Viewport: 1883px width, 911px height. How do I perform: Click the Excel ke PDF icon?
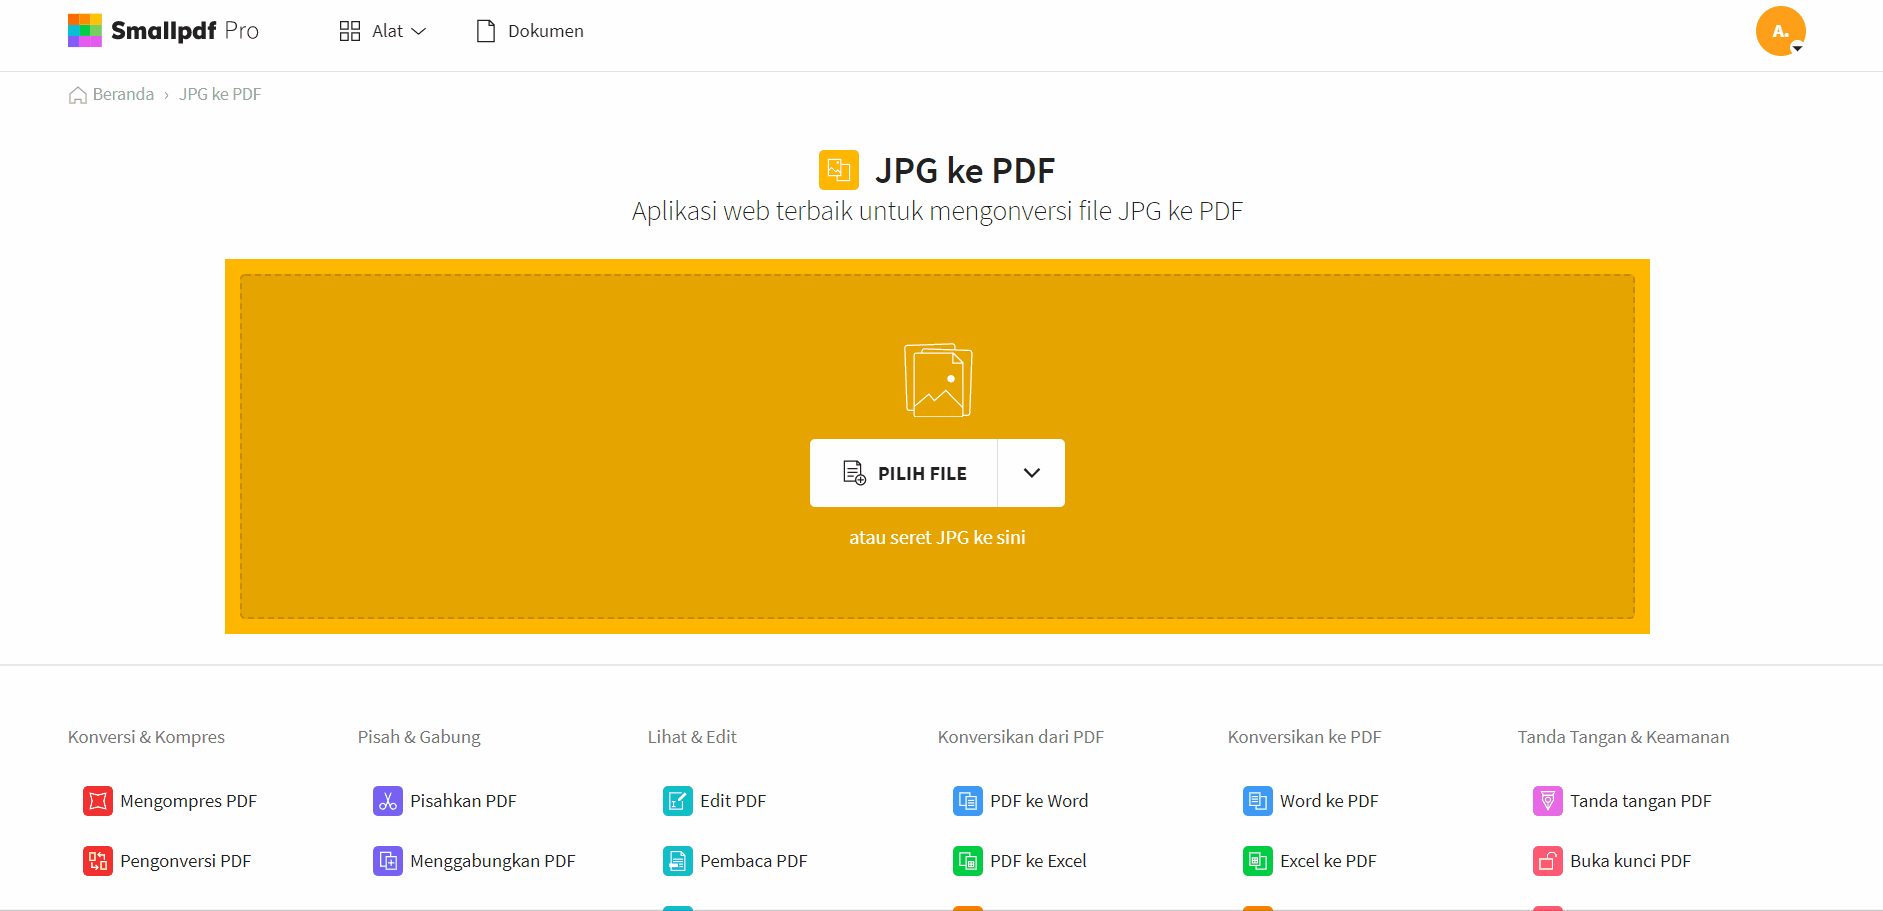pyautogui.click(x=1258, y=861)
